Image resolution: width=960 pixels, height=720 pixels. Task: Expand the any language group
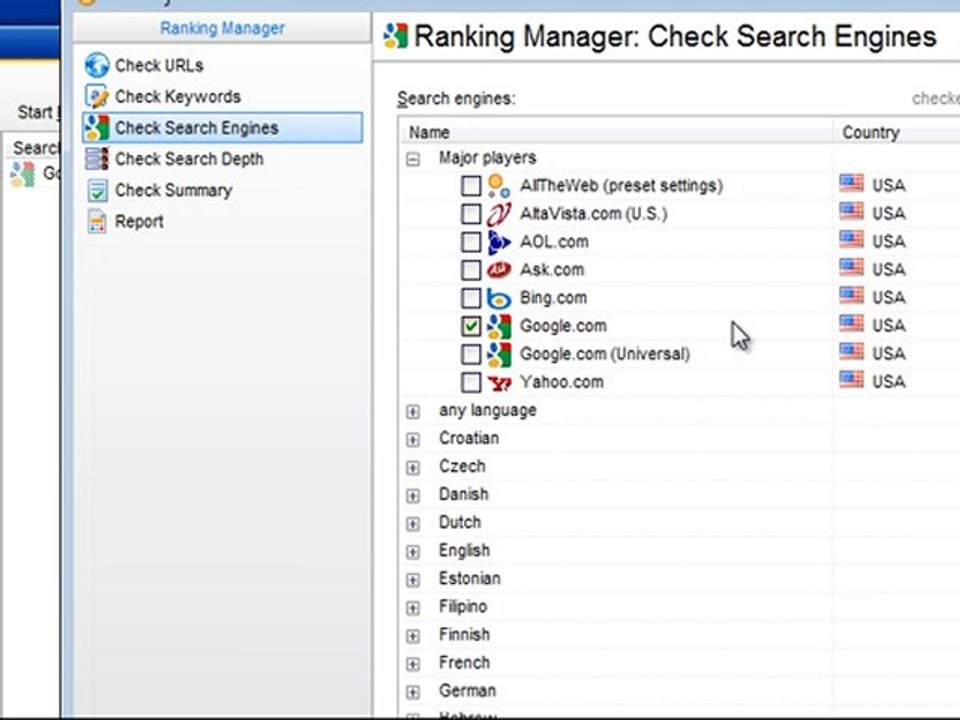[x=413, y=411]
